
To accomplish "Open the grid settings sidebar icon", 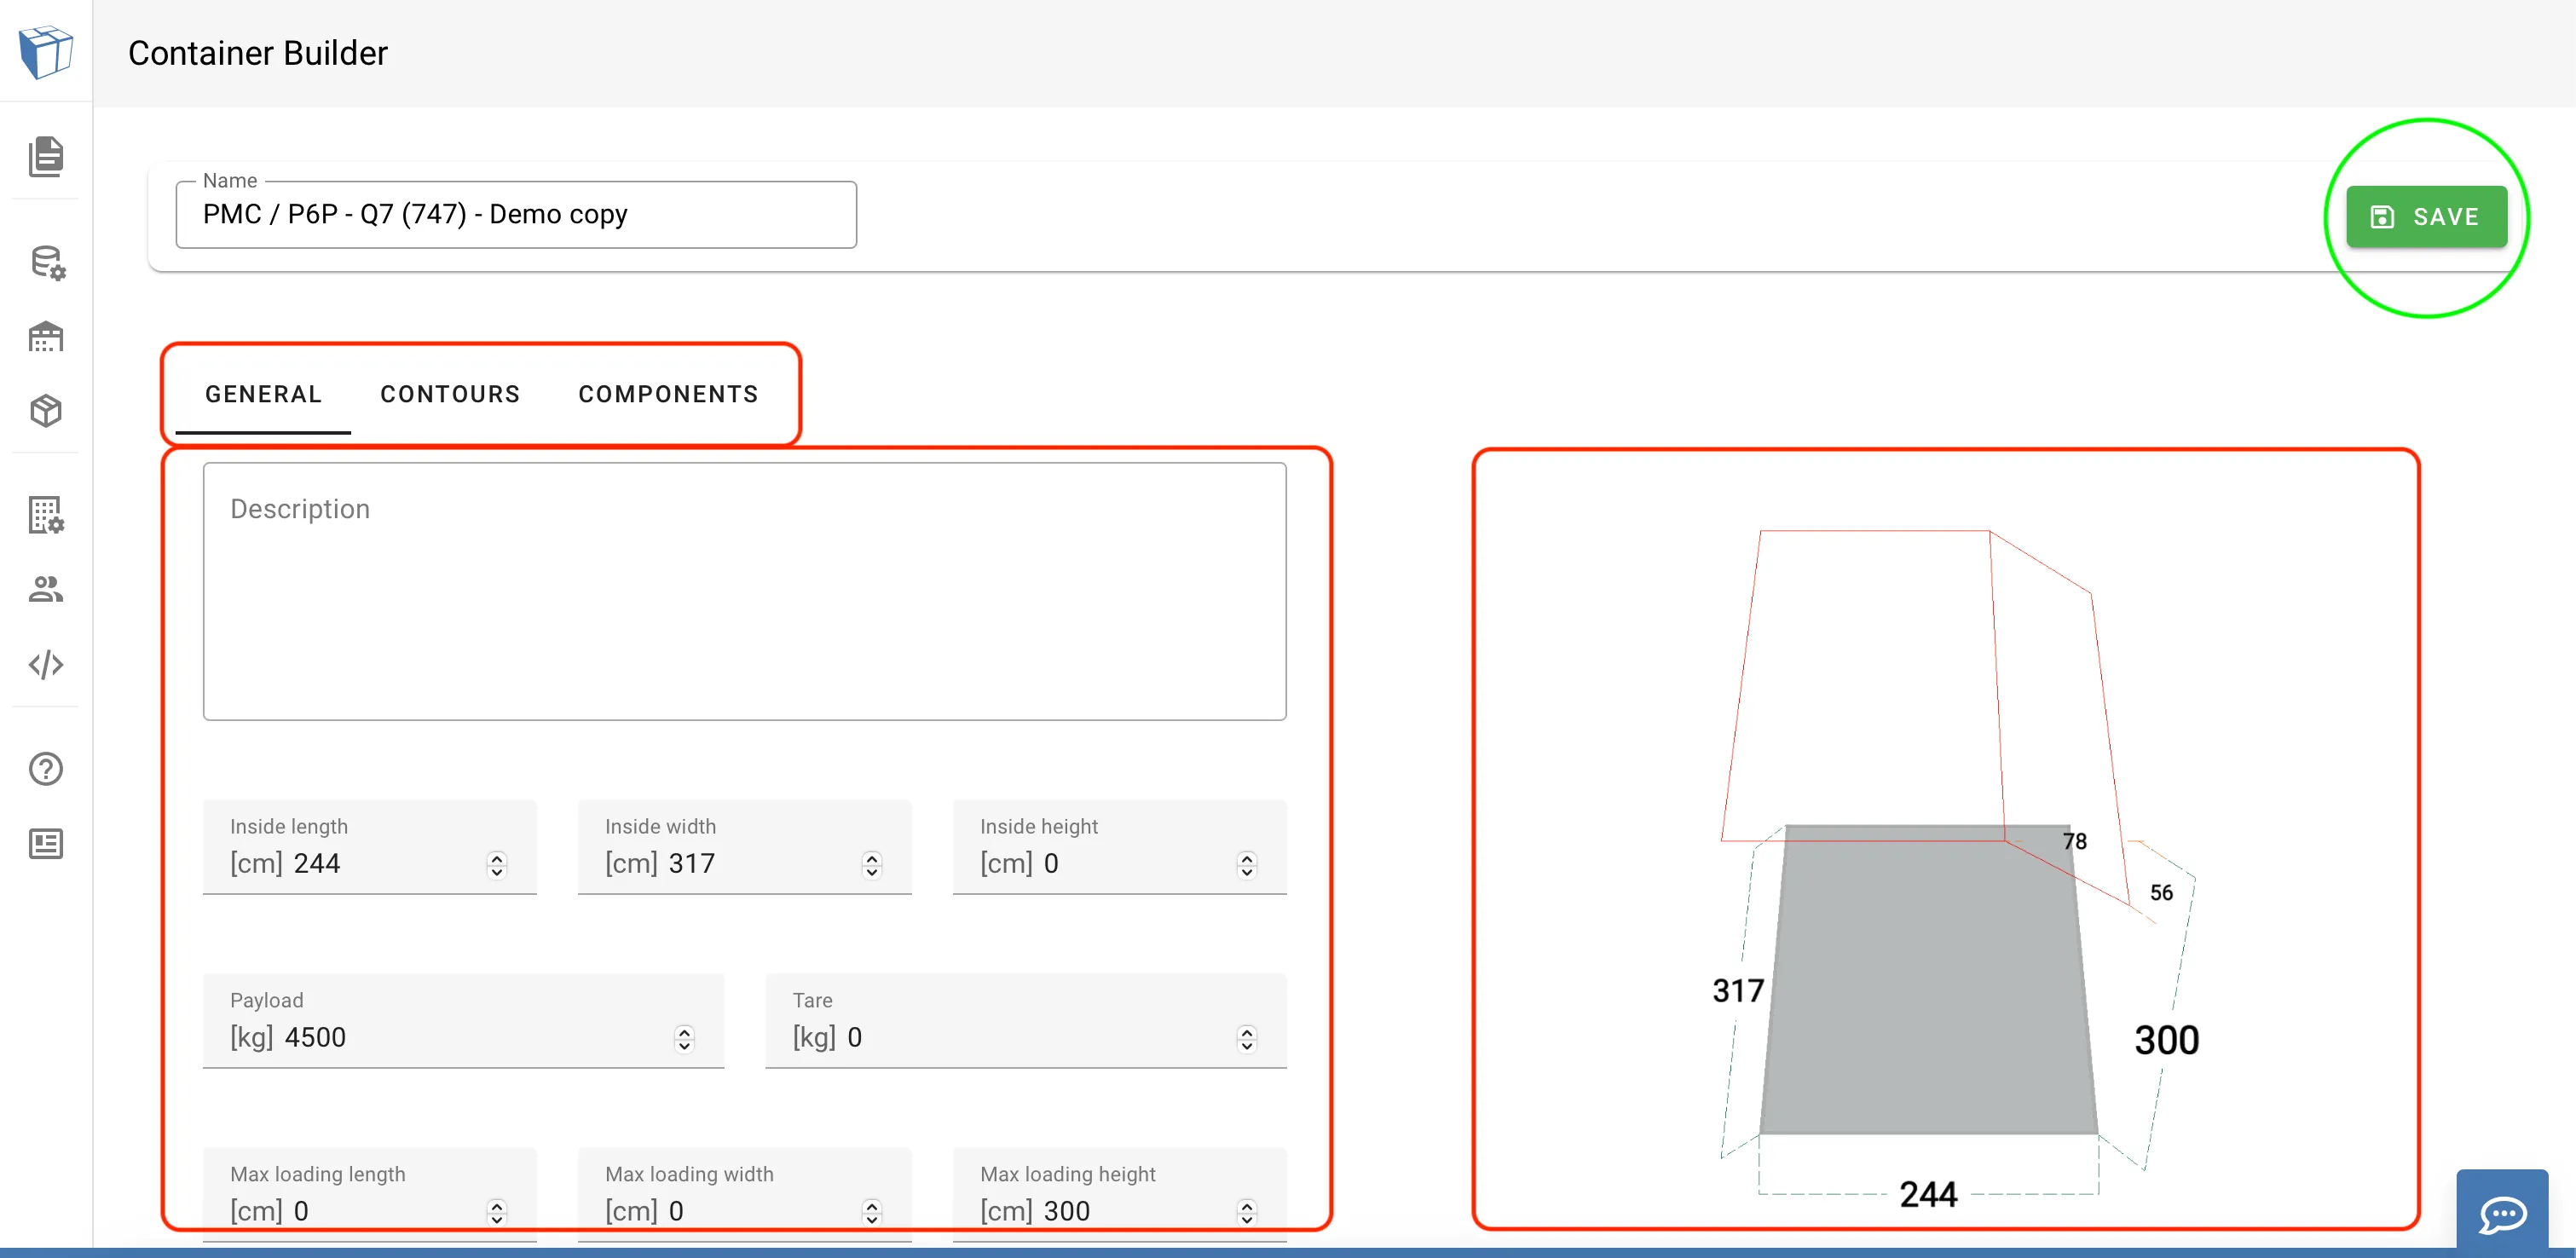I will pos(46,515).
